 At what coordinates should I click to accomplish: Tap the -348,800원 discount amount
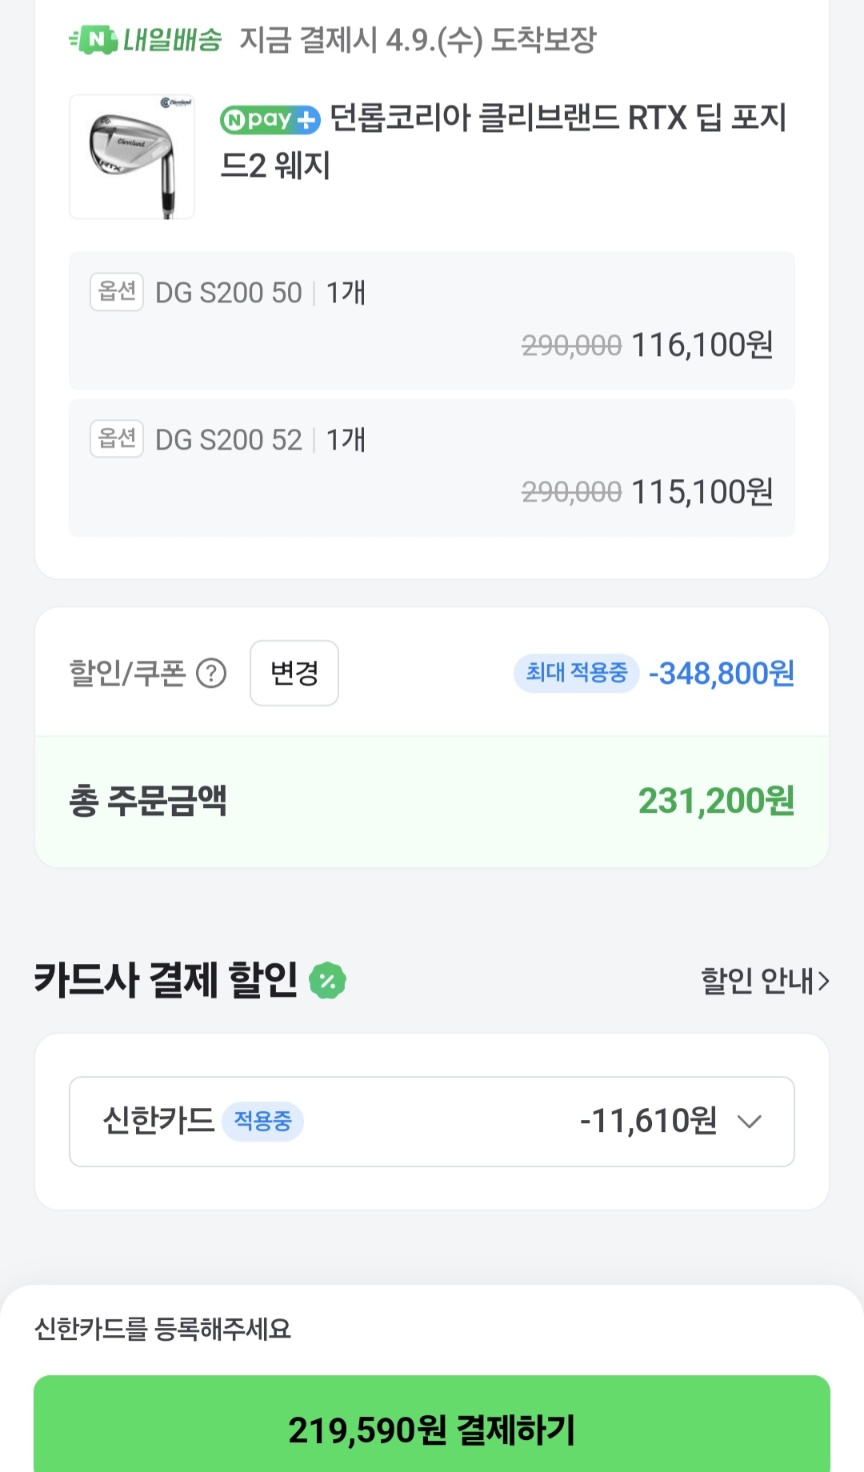click(x=721, y=673)
